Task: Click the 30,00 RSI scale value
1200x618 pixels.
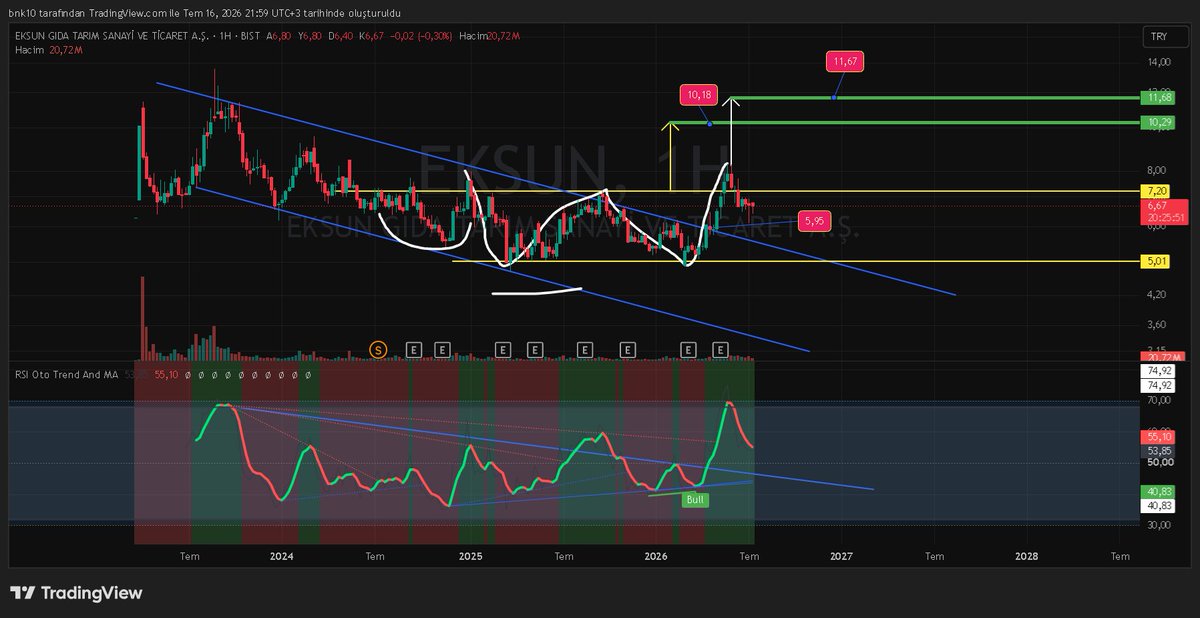Action: [x=1159, y=524]
